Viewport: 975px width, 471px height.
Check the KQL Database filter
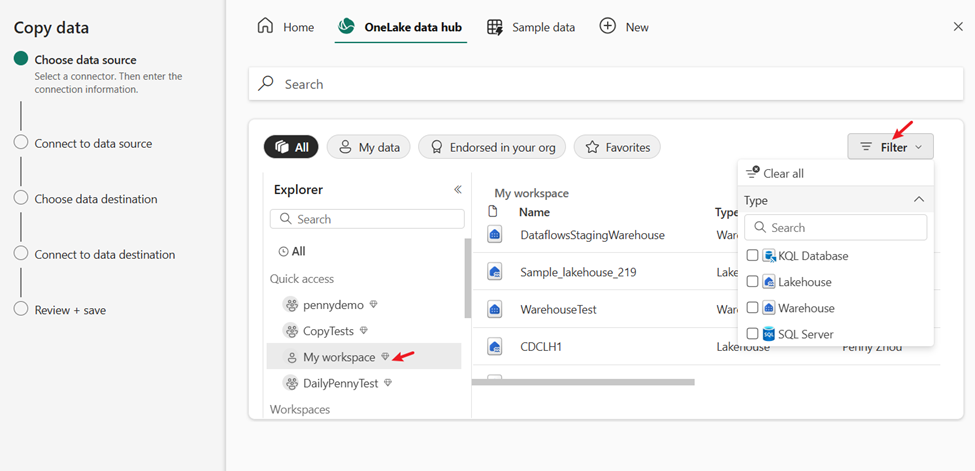pyautogui.click(x=752, y=256)
